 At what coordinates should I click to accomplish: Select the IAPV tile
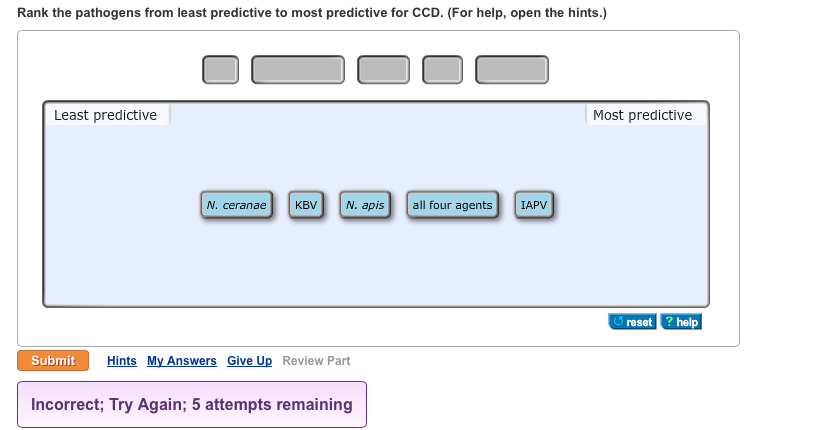pos(534,204)
